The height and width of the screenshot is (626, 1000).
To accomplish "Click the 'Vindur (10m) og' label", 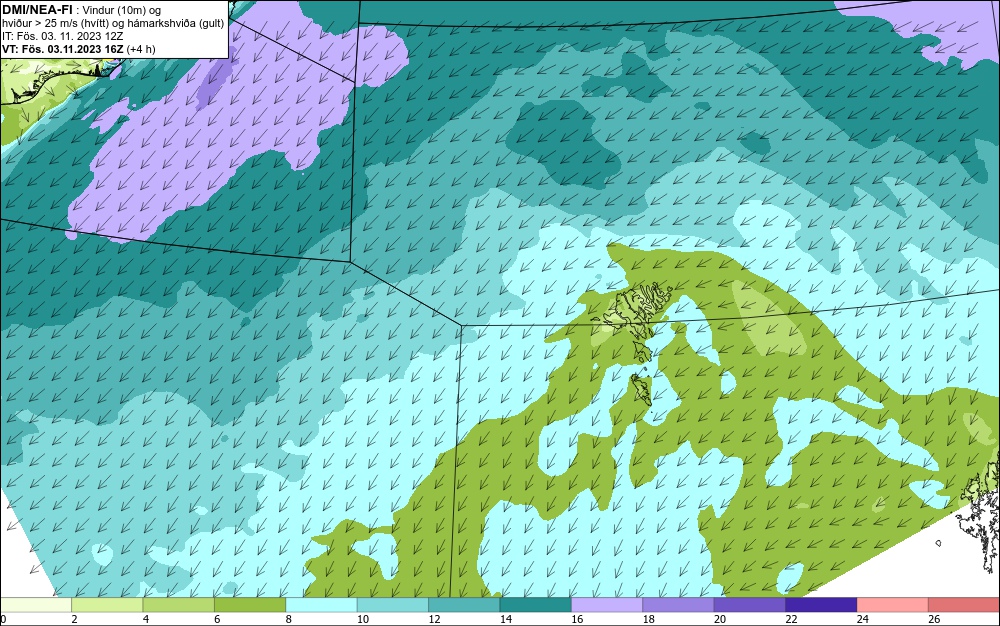I will point(122,10).
